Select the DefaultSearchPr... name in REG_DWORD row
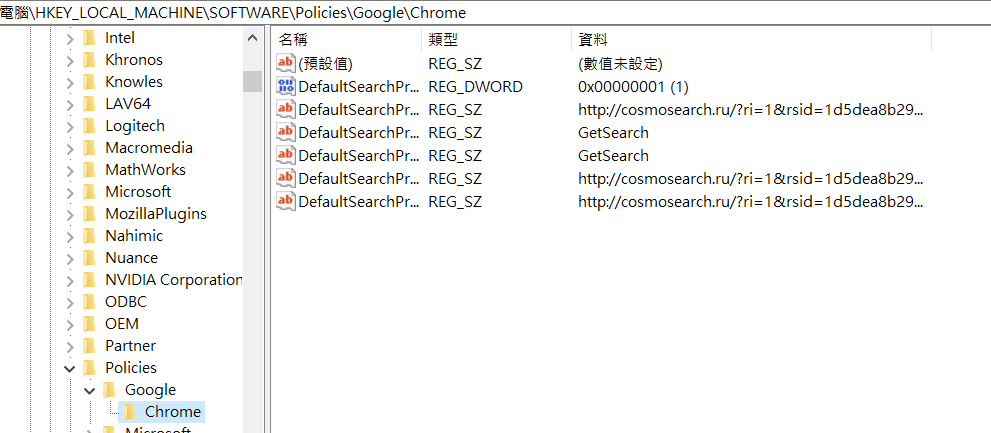The width and height of the screenshot is (991, 433). 359,87
